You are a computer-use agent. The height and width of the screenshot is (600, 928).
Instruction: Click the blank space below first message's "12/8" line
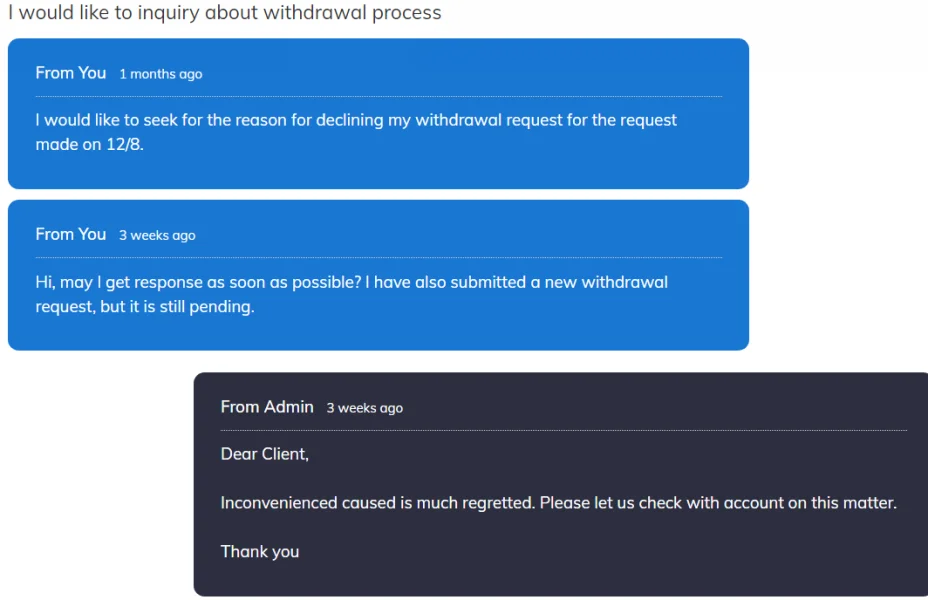[378, 172]
